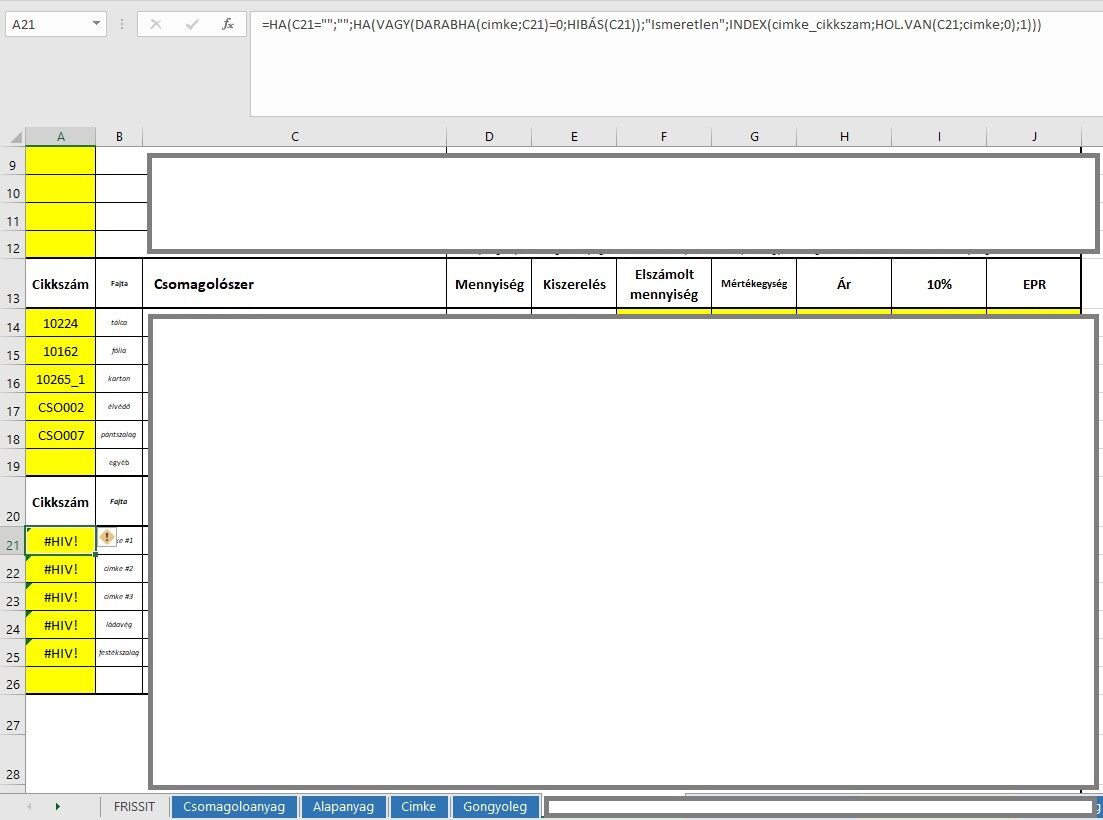Select column H header
The width and height of the screenshot is (1103, 820).
click(844, 136)
